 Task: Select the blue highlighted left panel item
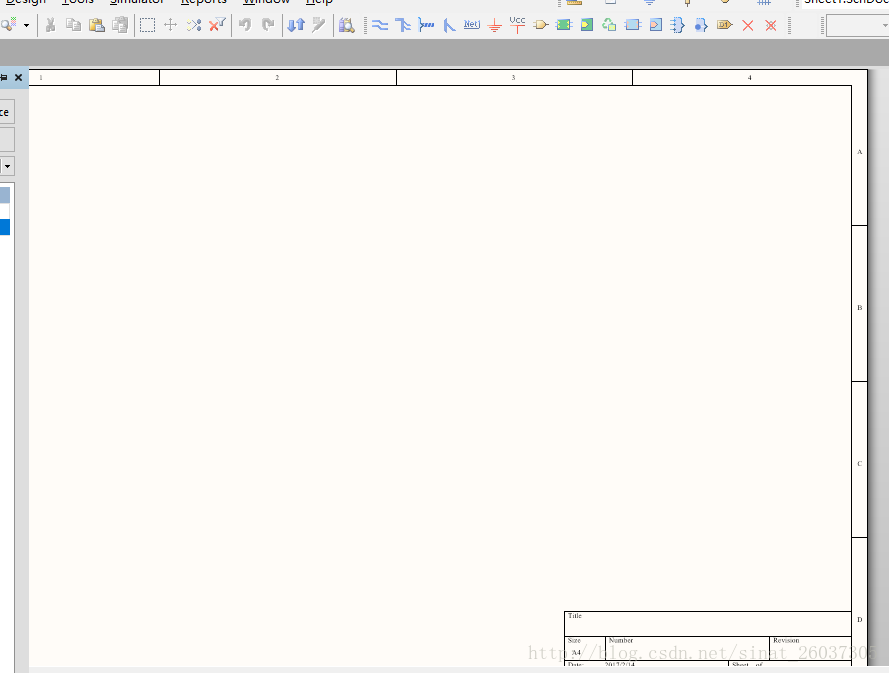(x=5, y=227)
